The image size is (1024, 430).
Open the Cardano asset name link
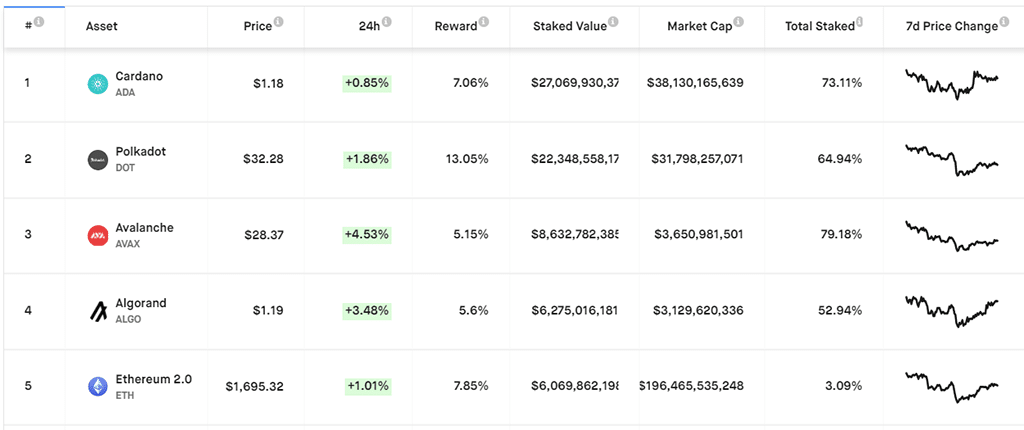pos(139,76)
